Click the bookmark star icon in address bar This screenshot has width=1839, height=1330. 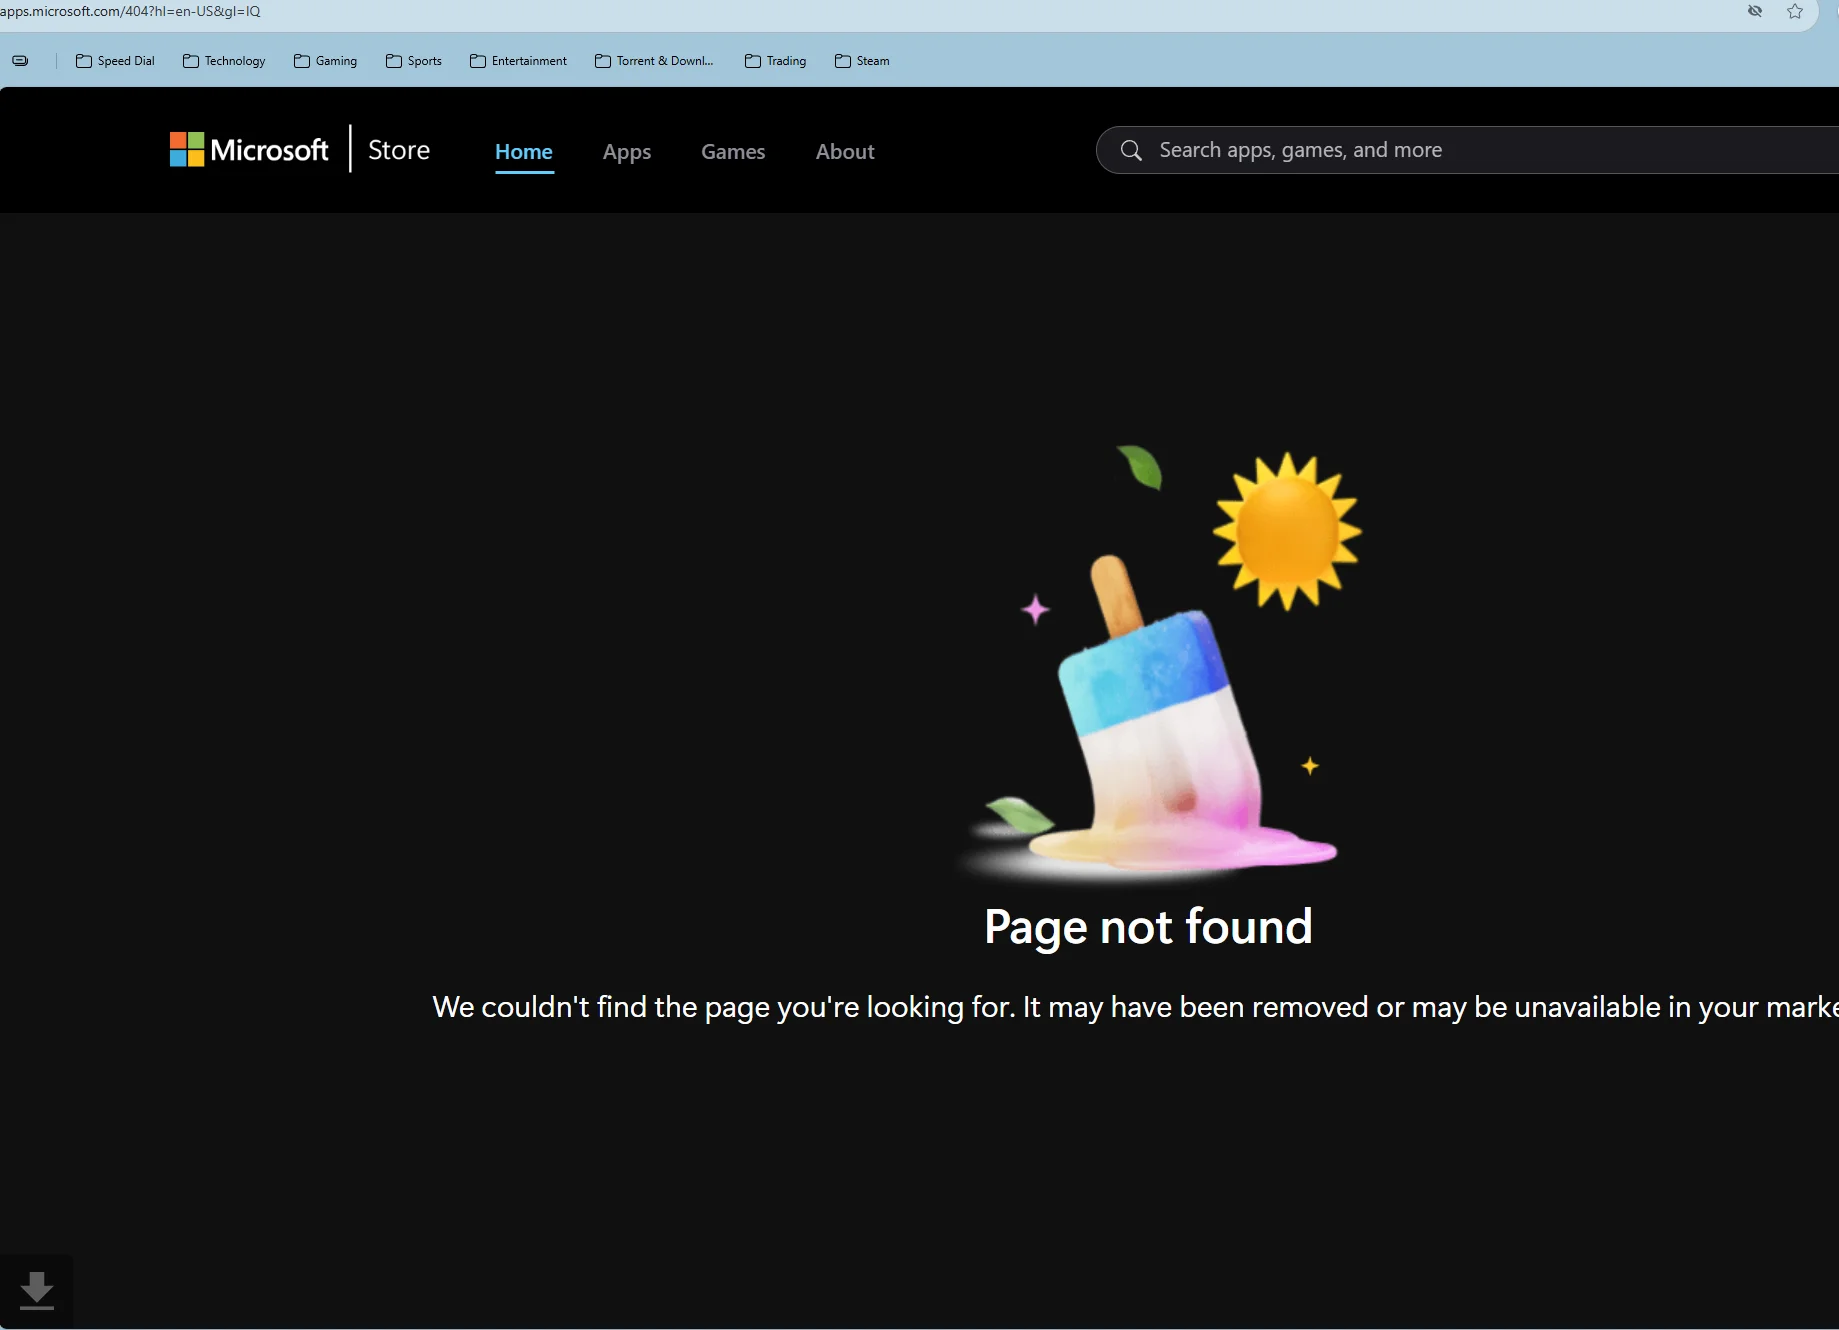tap(1795, 11)
